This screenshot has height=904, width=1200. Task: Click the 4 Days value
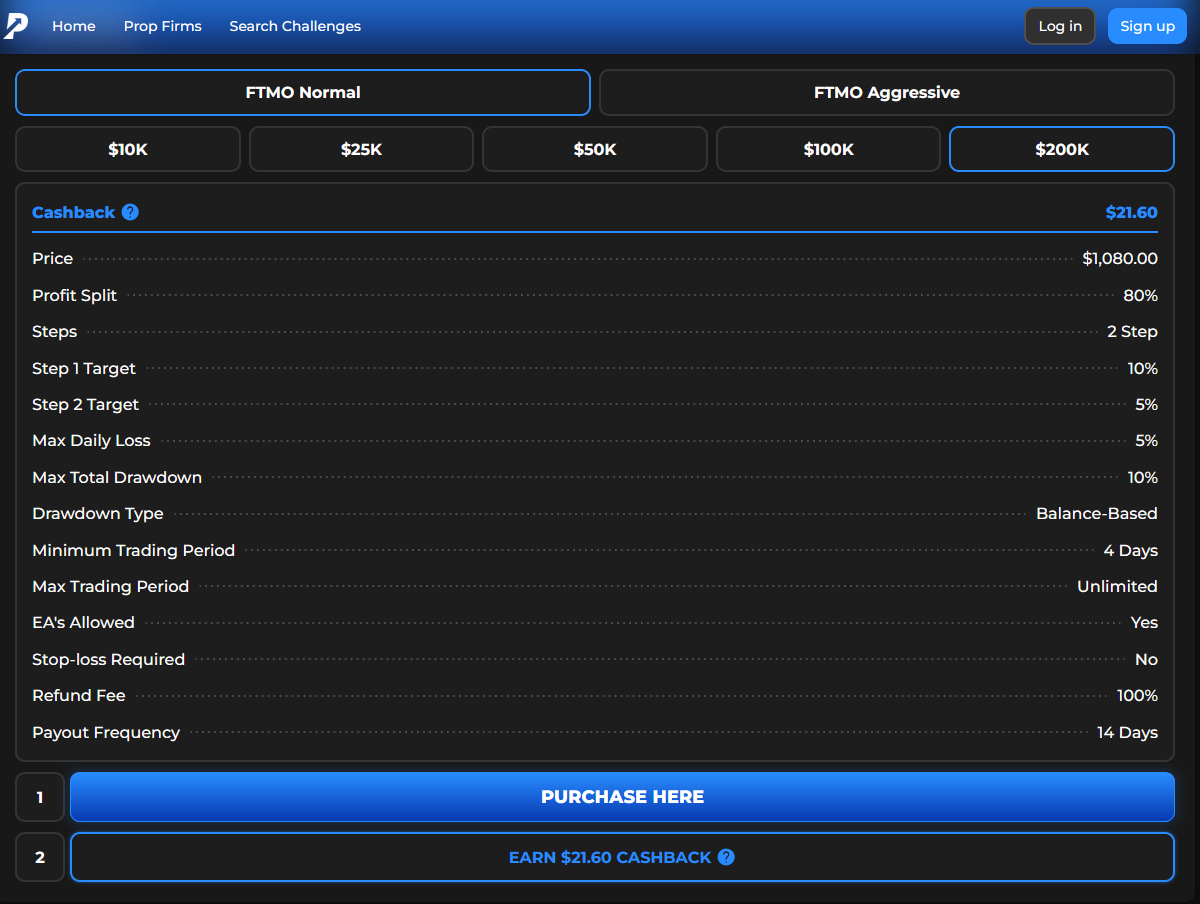pyautogui.click(x=1131, y=550)
